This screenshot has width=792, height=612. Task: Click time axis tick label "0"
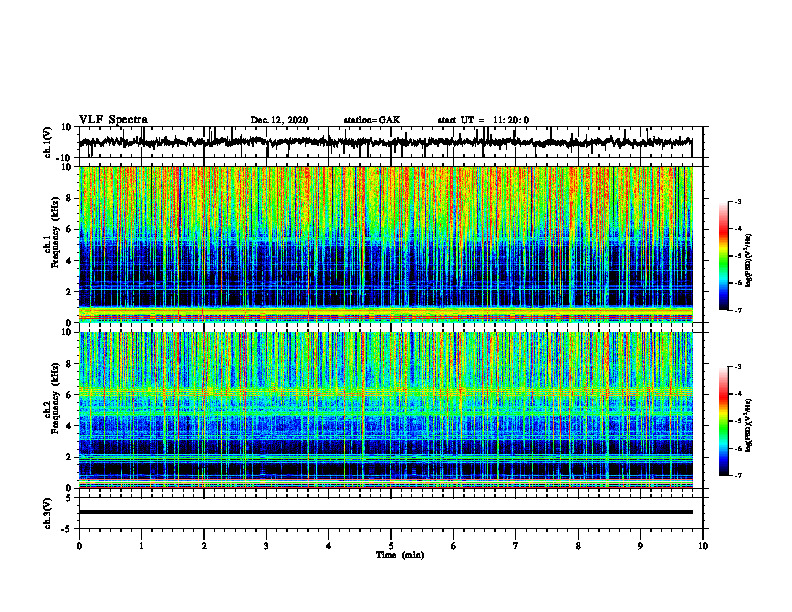[79, 546]
